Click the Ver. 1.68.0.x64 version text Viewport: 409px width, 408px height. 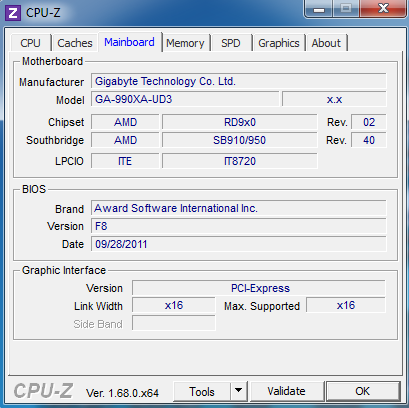click(x=122, y=393)
